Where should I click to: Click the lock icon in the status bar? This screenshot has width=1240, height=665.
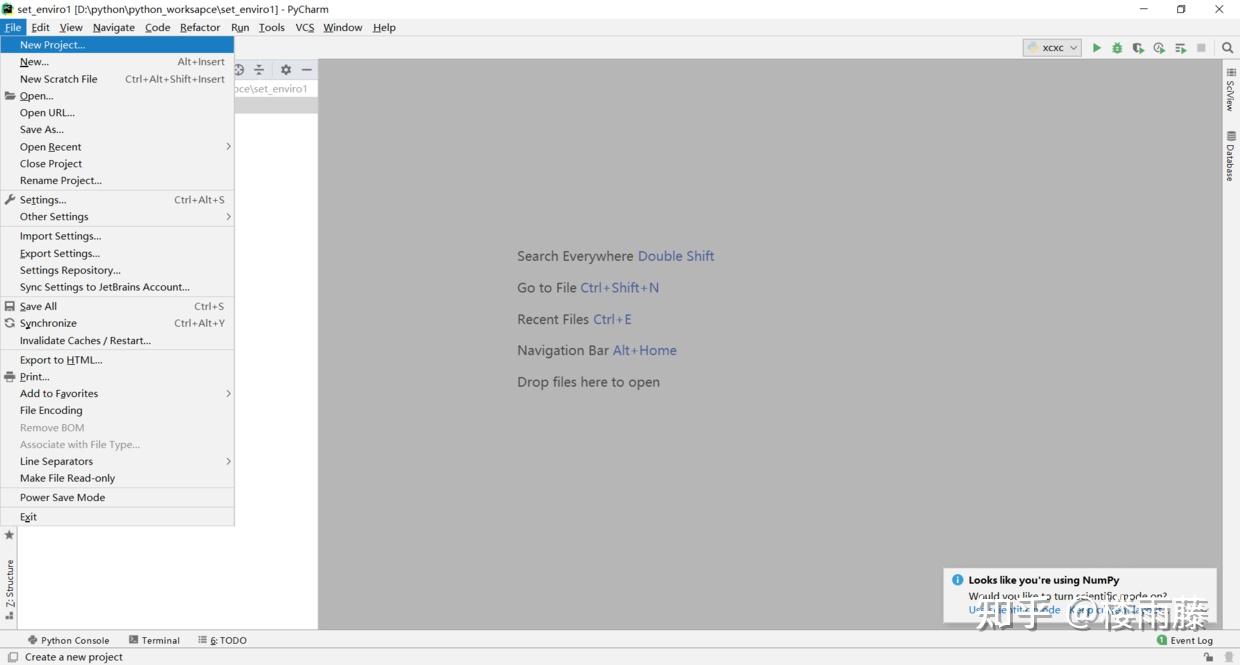pos(1209,657)
